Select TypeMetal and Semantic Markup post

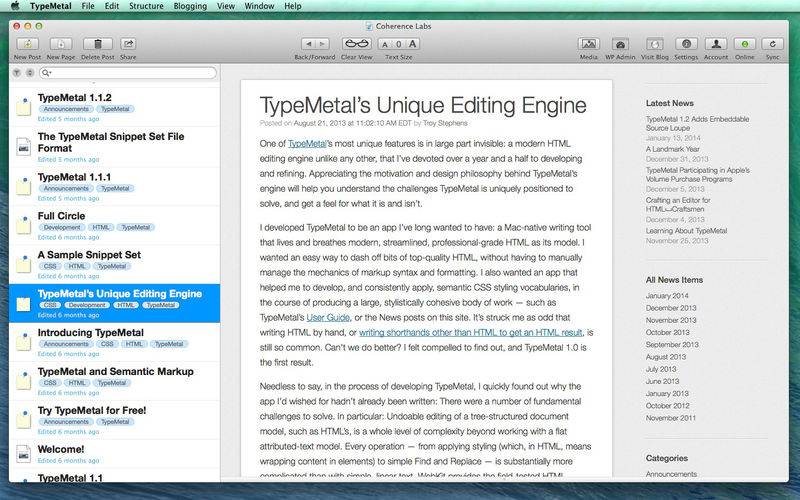point(114,381)
